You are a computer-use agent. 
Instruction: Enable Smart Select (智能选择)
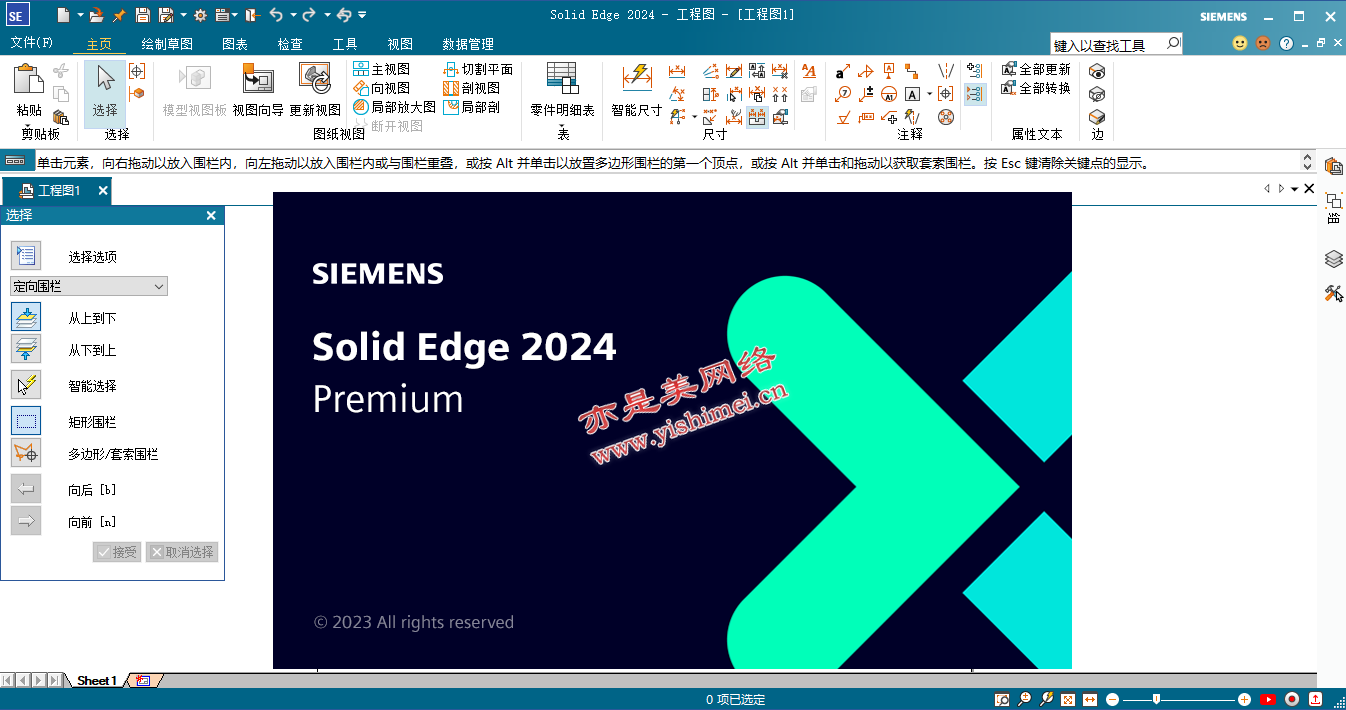click(x=26, y=385)
